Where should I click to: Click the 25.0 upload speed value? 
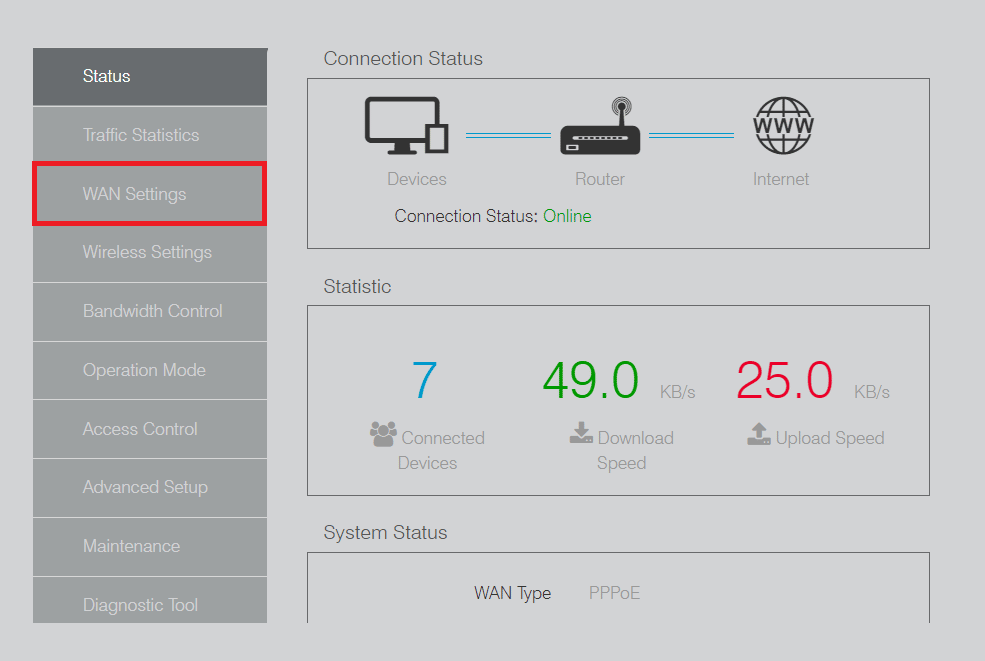coord(784,381)
